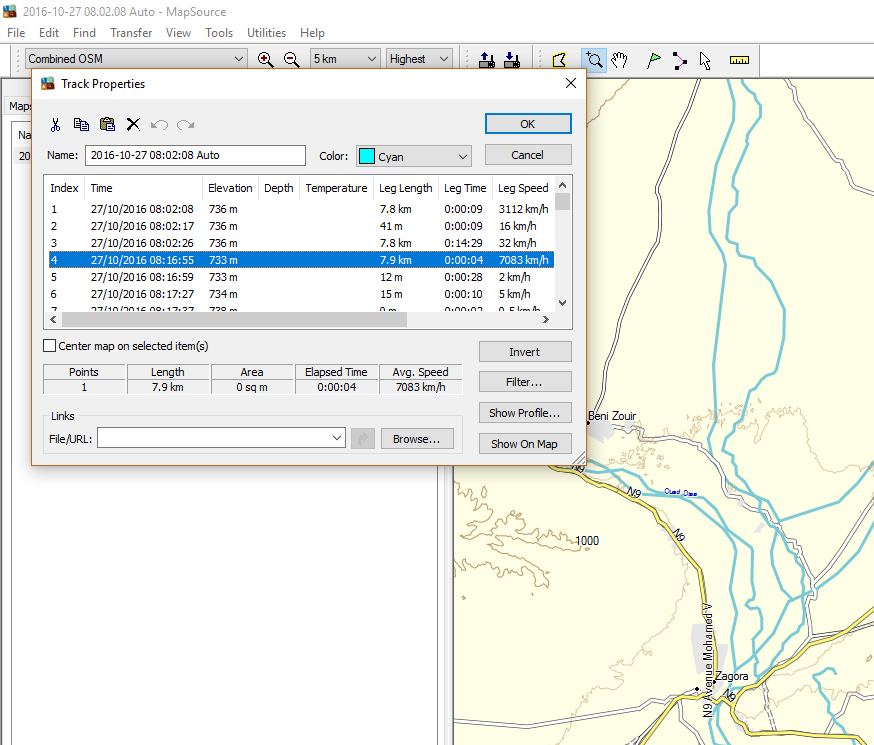The image size is (874, 745).
Task: Select the Waypoint flag tool
Action: (x=653, y=60)
